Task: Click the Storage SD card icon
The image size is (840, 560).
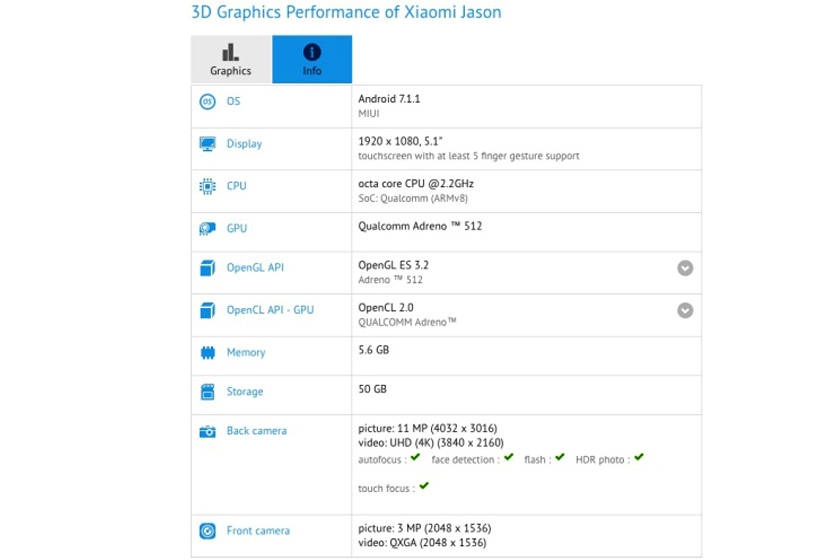Action: click(x=207, y=392)
